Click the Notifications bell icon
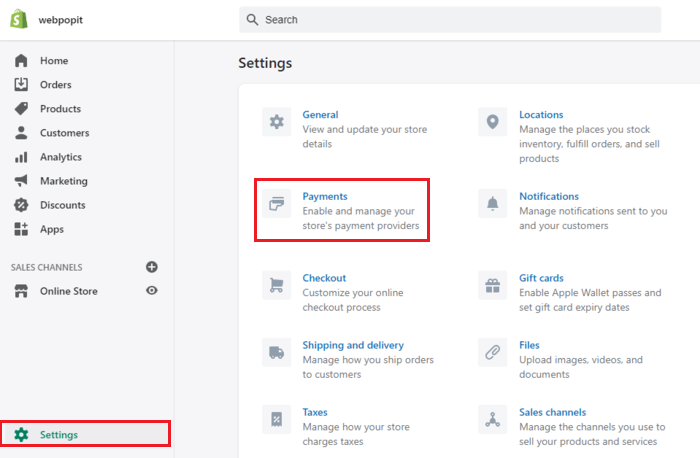The height and width of the screenshot is (458, 700). point(491,204)
